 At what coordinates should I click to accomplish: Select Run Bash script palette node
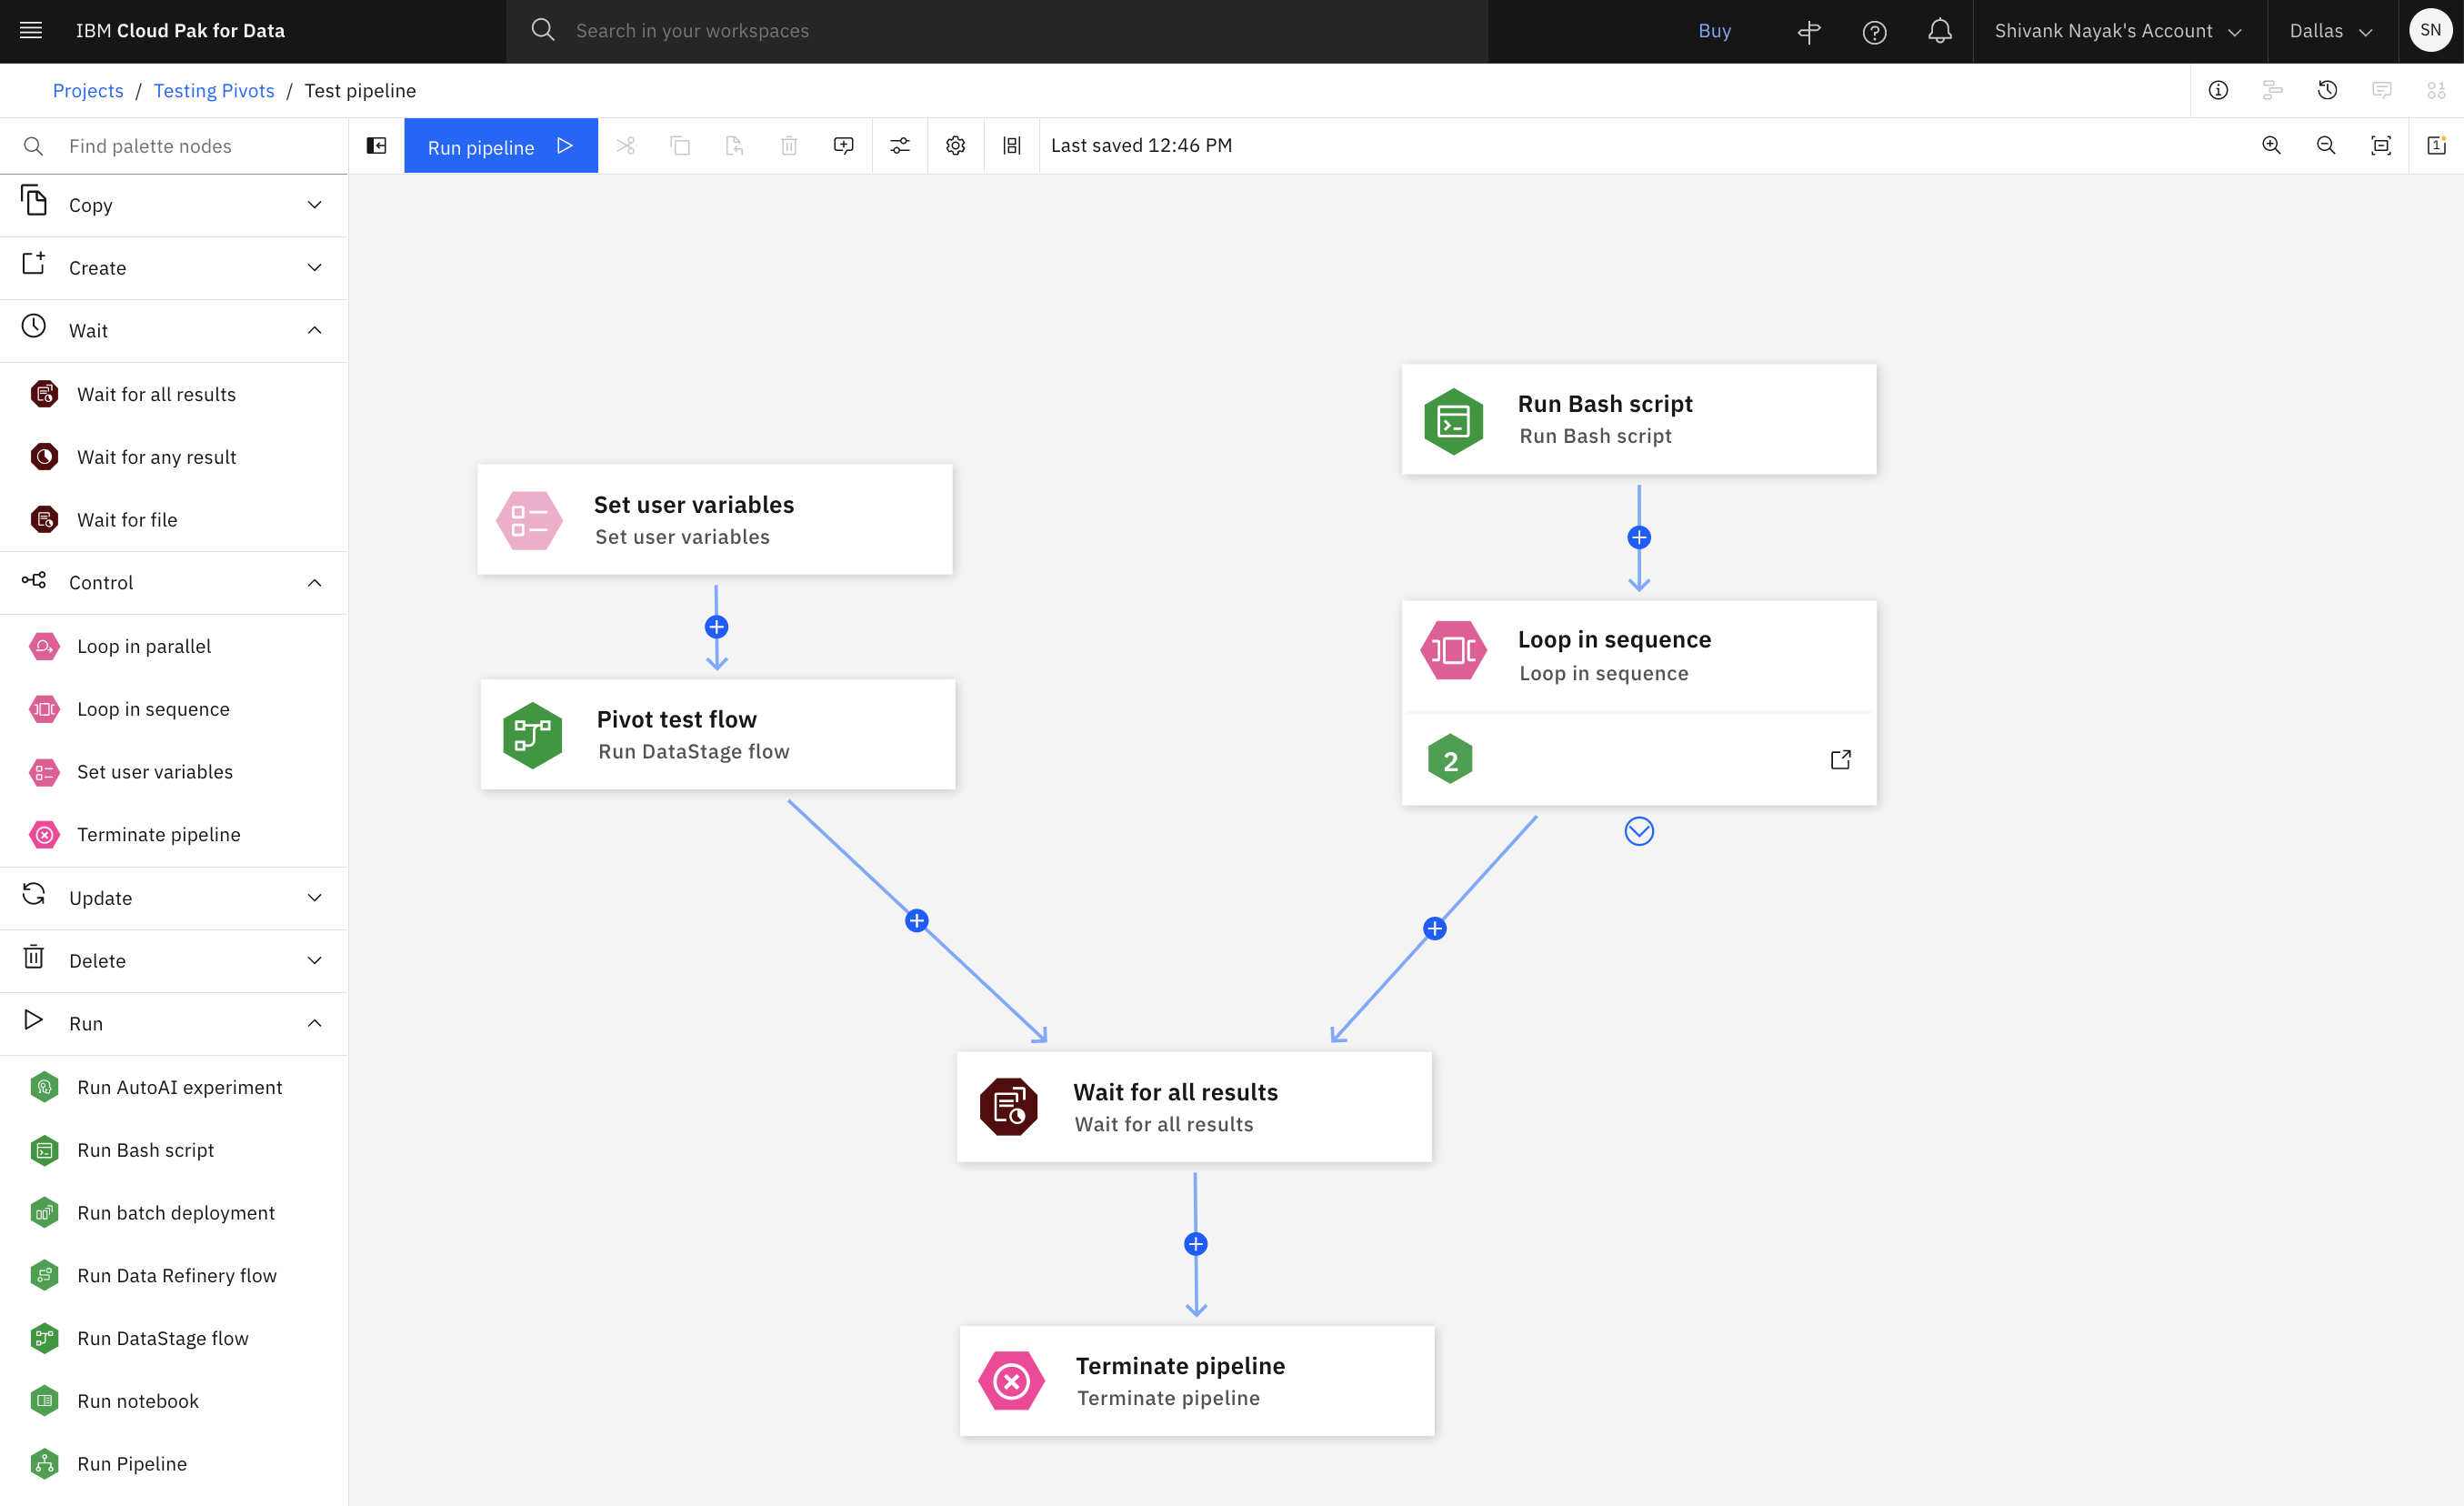[x=174, y=1151]
